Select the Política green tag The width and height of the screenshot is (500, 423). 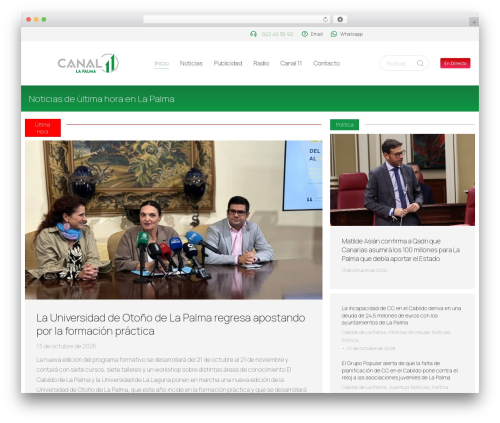[344, 125]
